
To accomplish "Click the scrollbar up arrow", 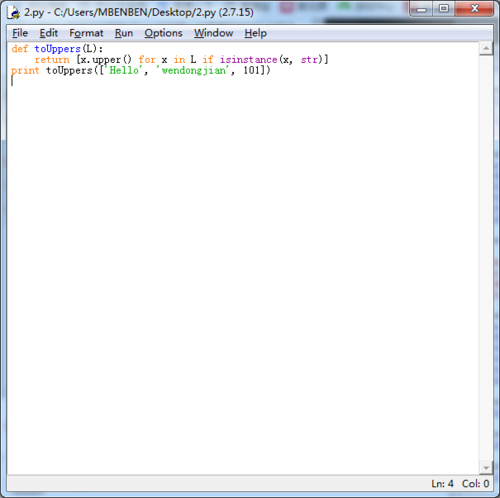I will click(x=486, y=49).
